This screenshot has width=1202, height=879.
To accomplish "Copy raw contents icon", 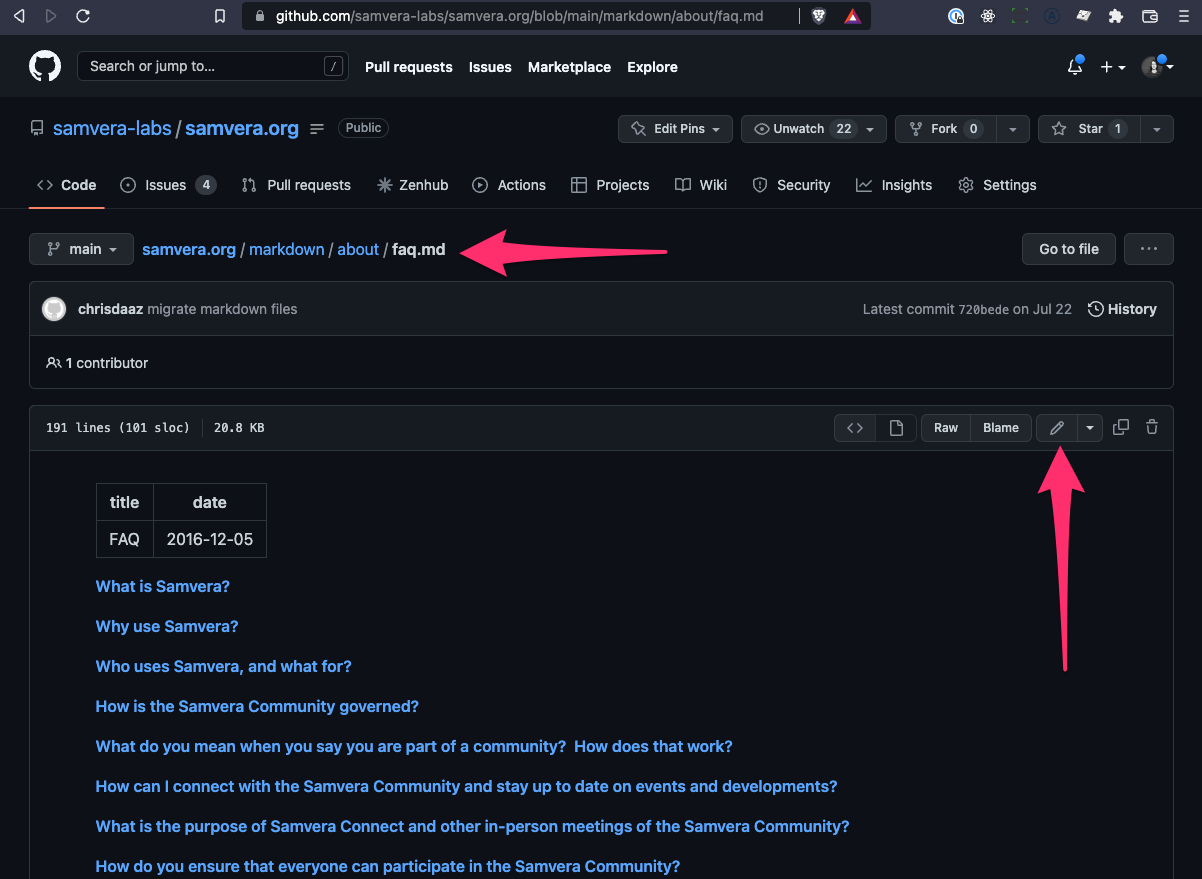I will (x=1121, y=427).
